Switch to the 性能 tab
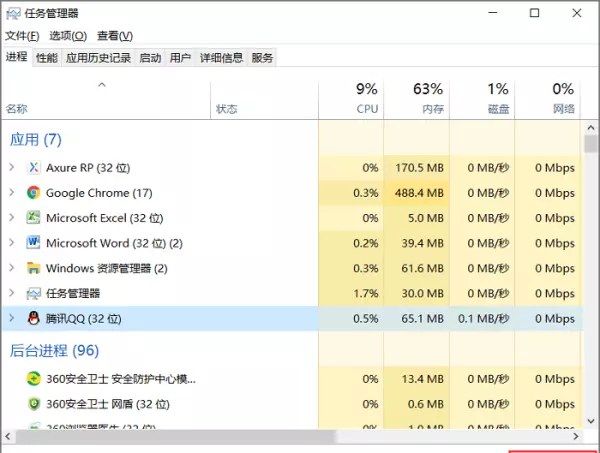The height and width of the screenshot is (453, 600). 47,58
